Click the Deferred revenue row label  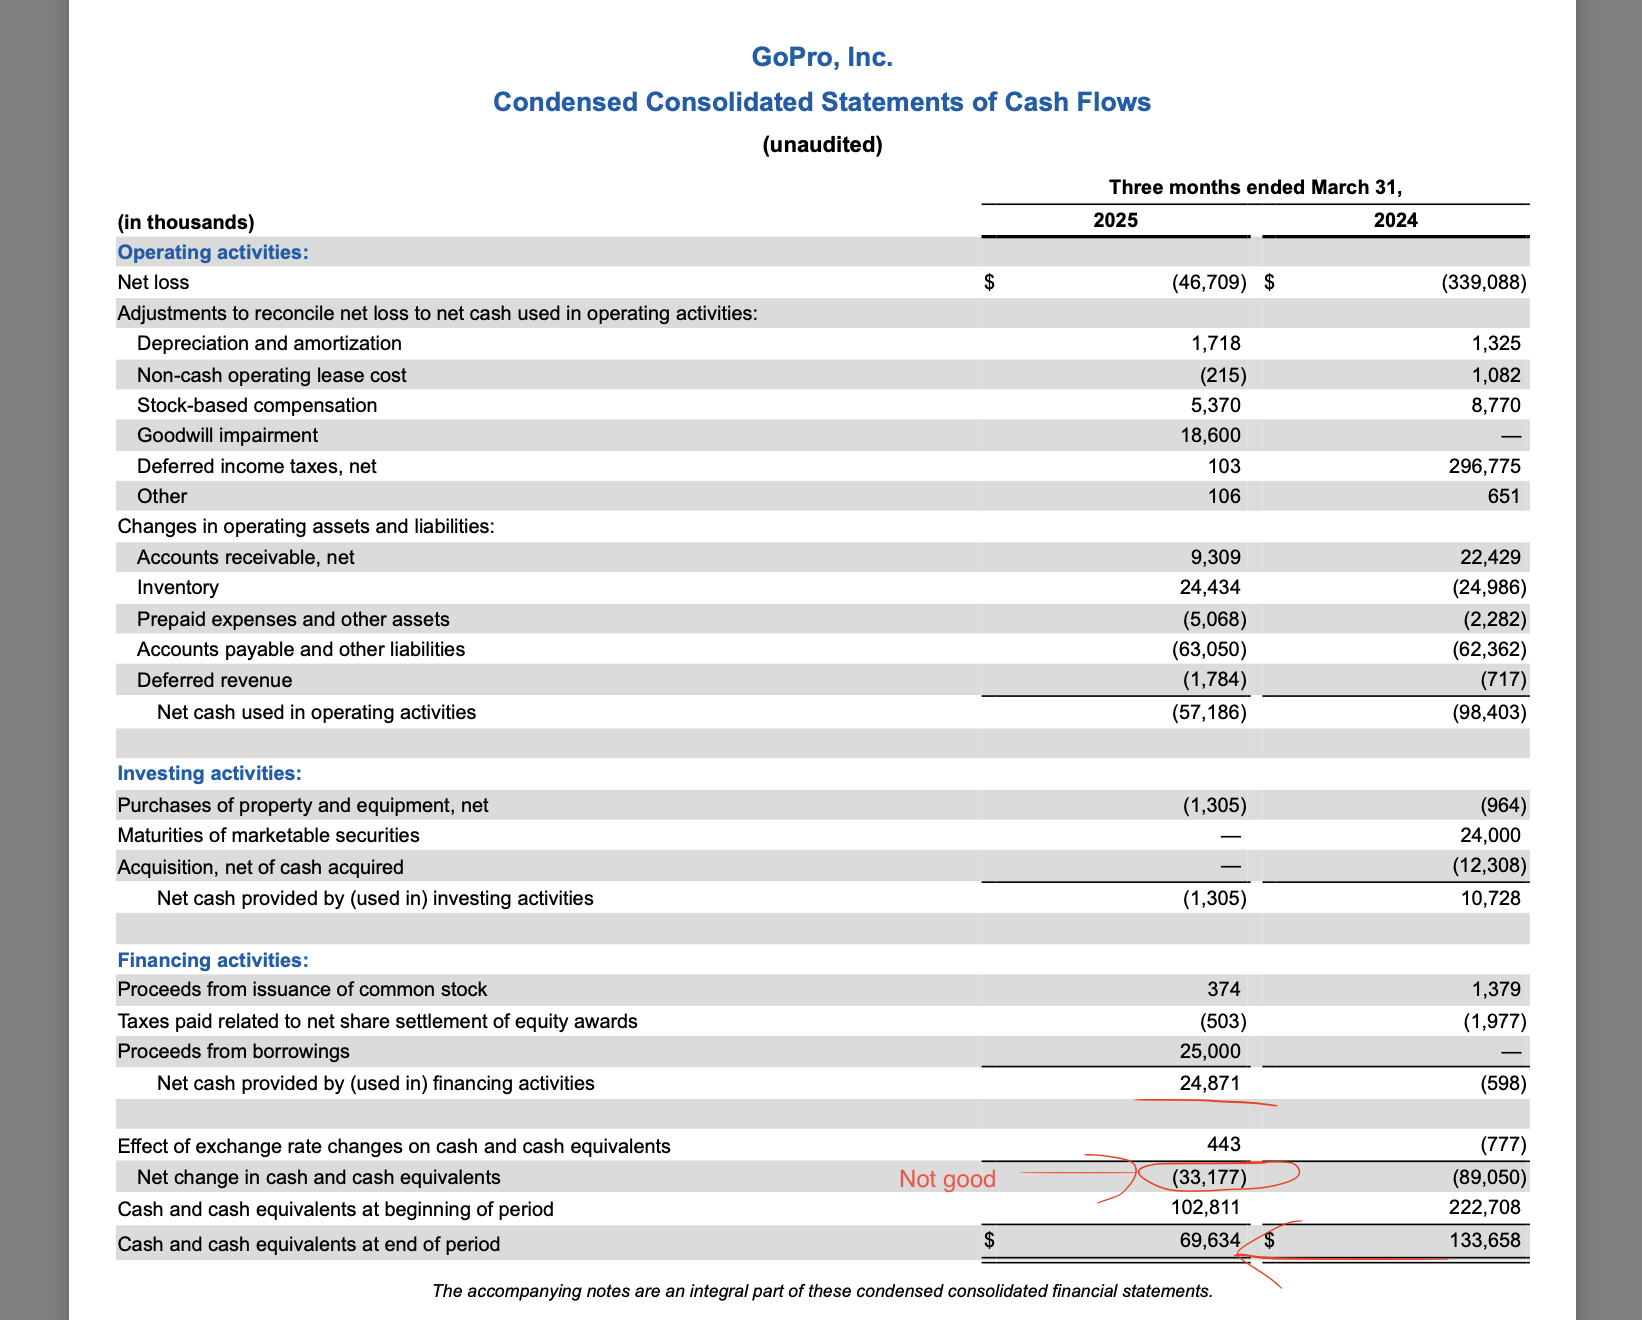[x=214, y=680]
